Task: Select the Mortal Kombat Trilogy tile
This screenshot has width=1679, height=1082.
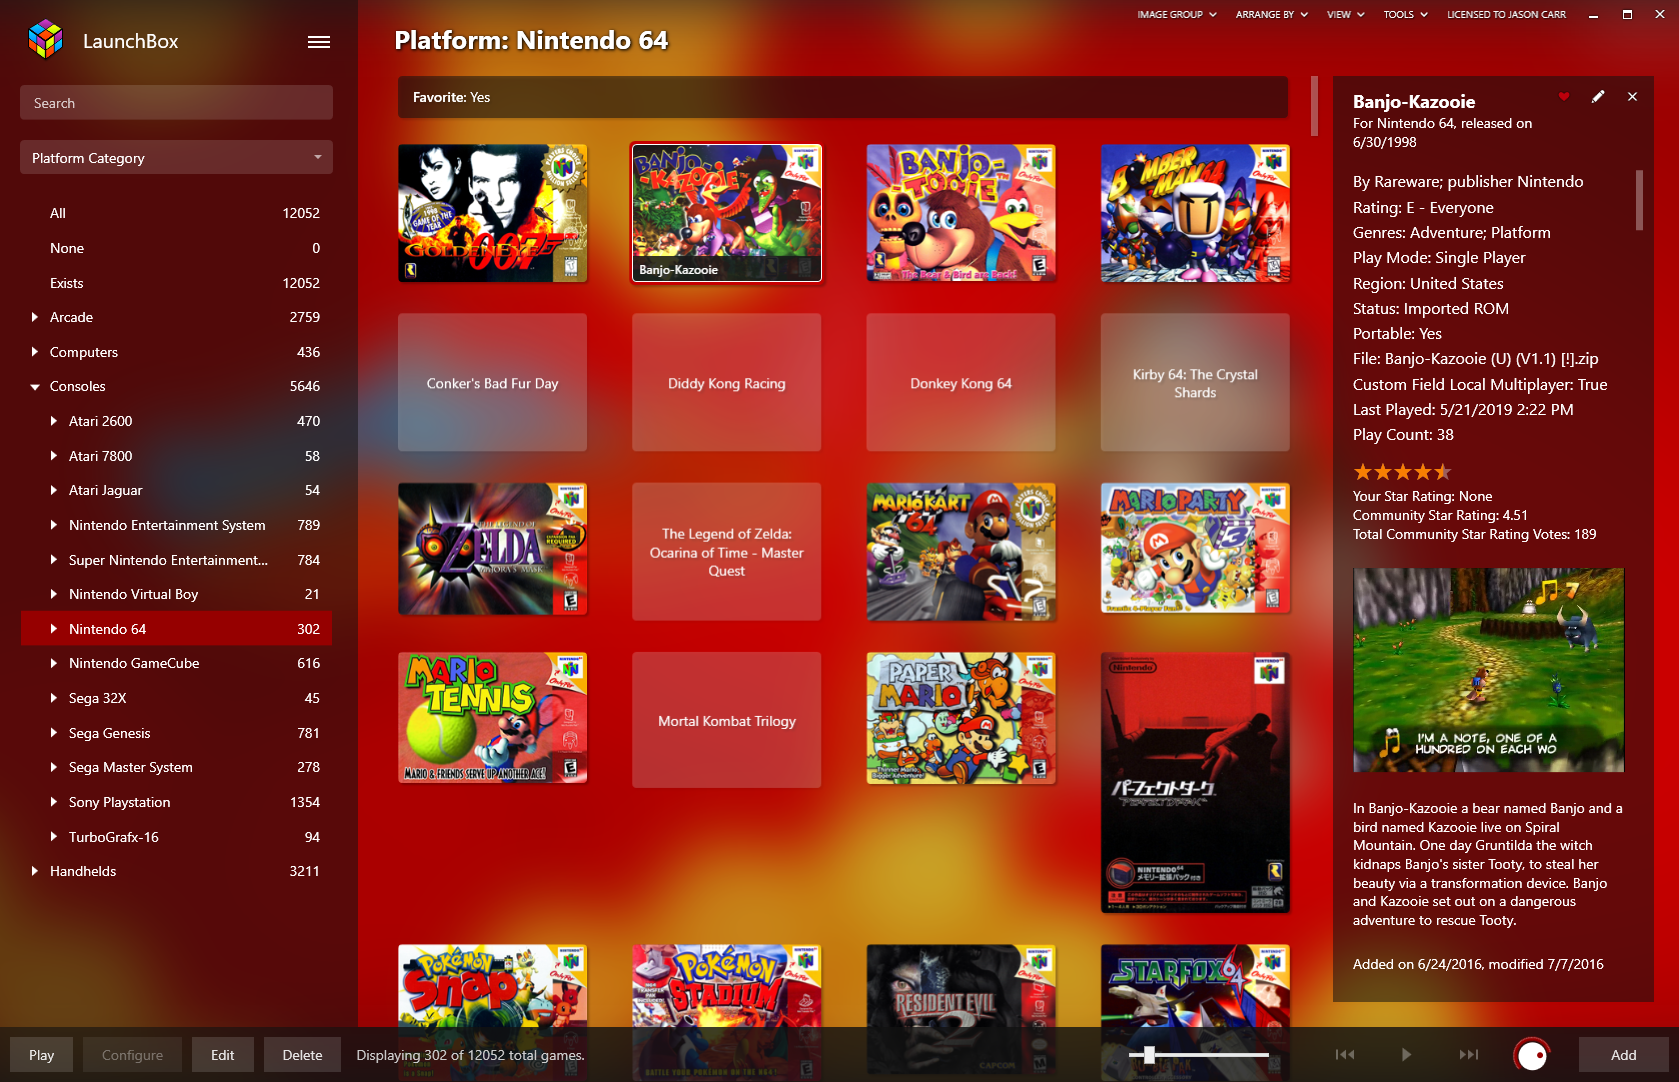Action: [726, 720]
